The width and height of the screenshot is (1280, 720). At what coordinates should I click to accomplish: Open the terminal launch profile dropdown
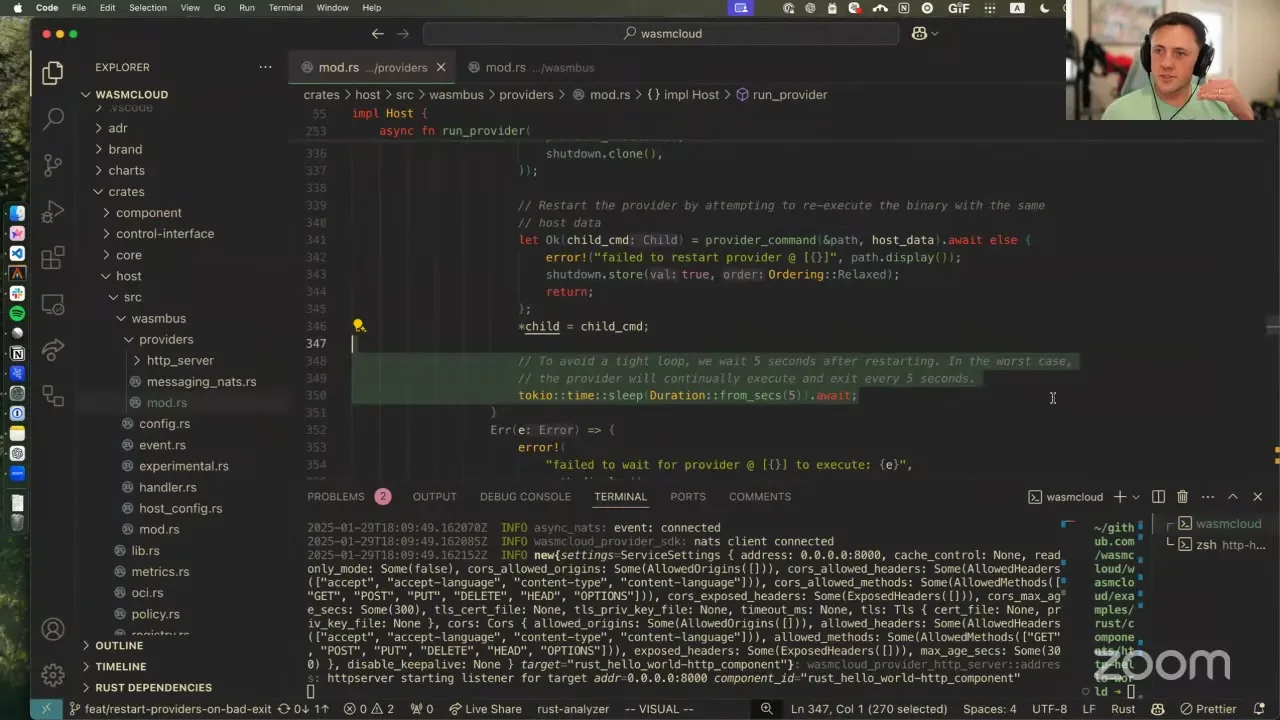1136,497
